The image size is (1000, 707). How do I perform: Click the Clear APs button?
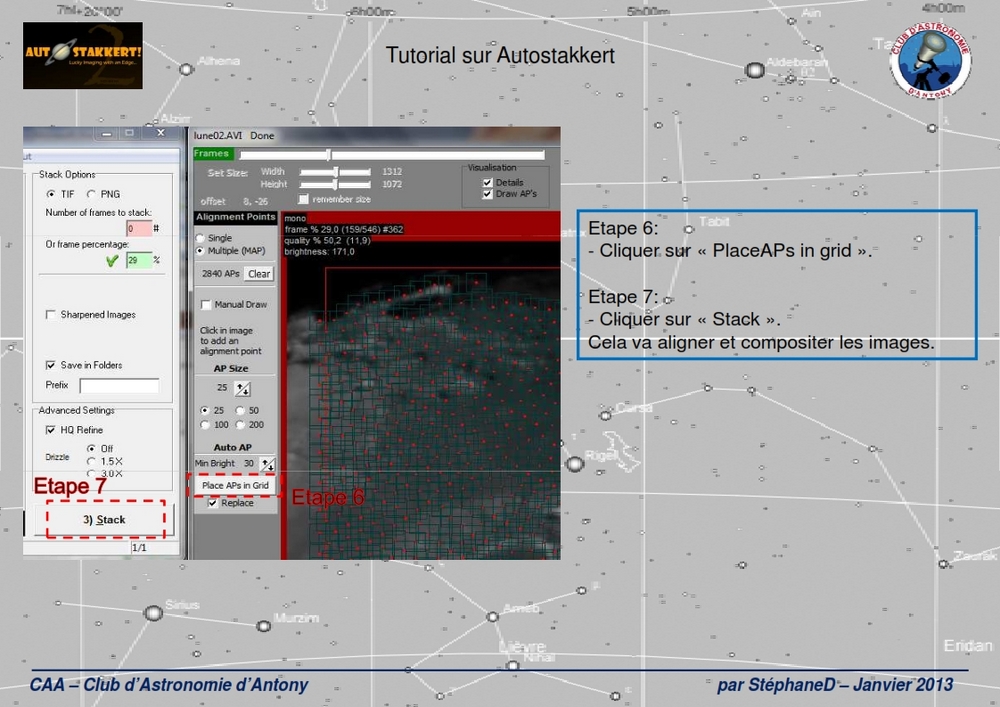pos(259,273)
